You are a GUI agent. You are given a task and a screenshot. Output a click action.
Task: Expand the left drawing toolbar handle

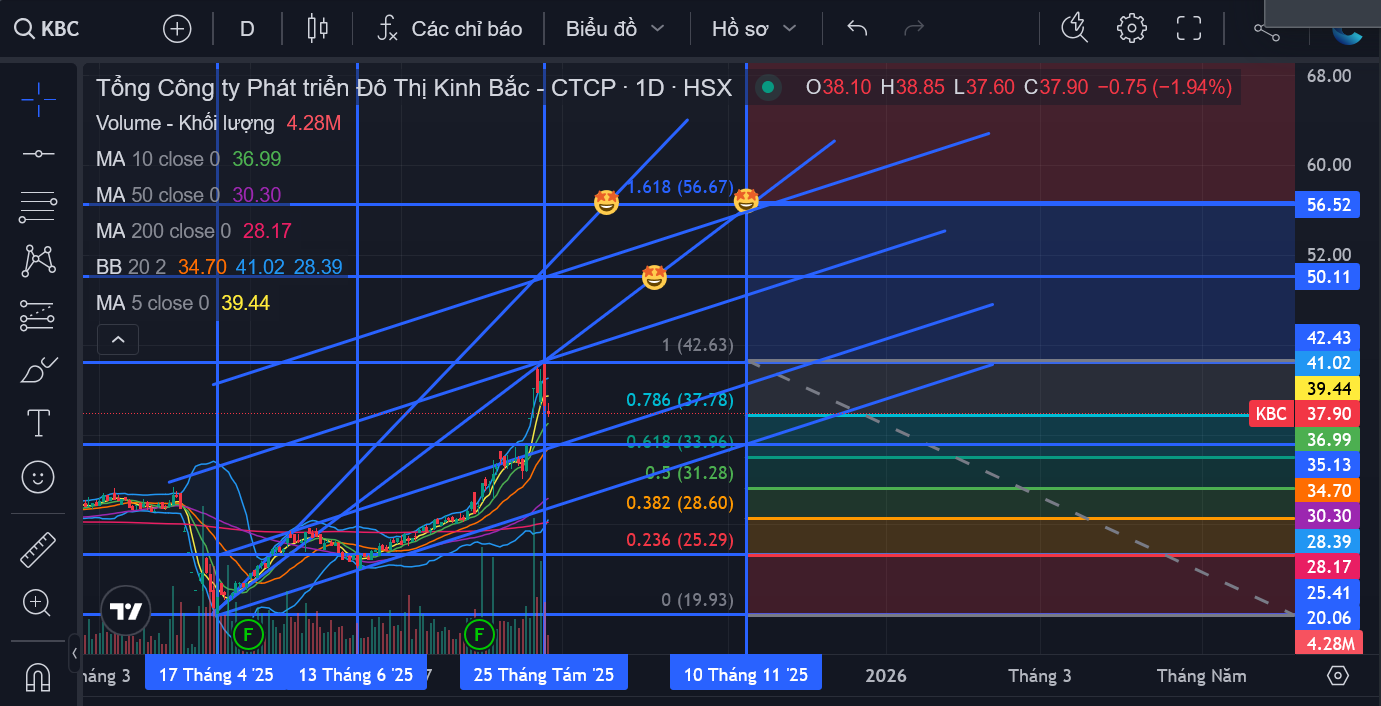[74, 655]
